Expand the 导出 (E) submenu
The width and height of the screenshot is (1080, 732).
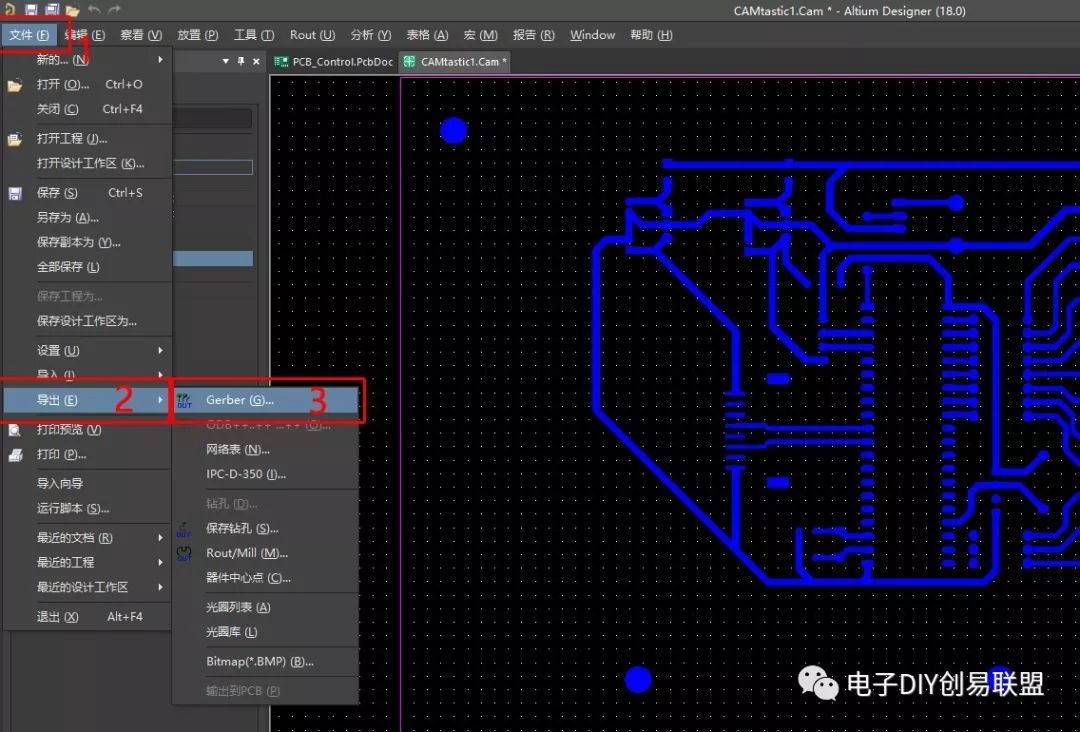click(x=87, y=400)
